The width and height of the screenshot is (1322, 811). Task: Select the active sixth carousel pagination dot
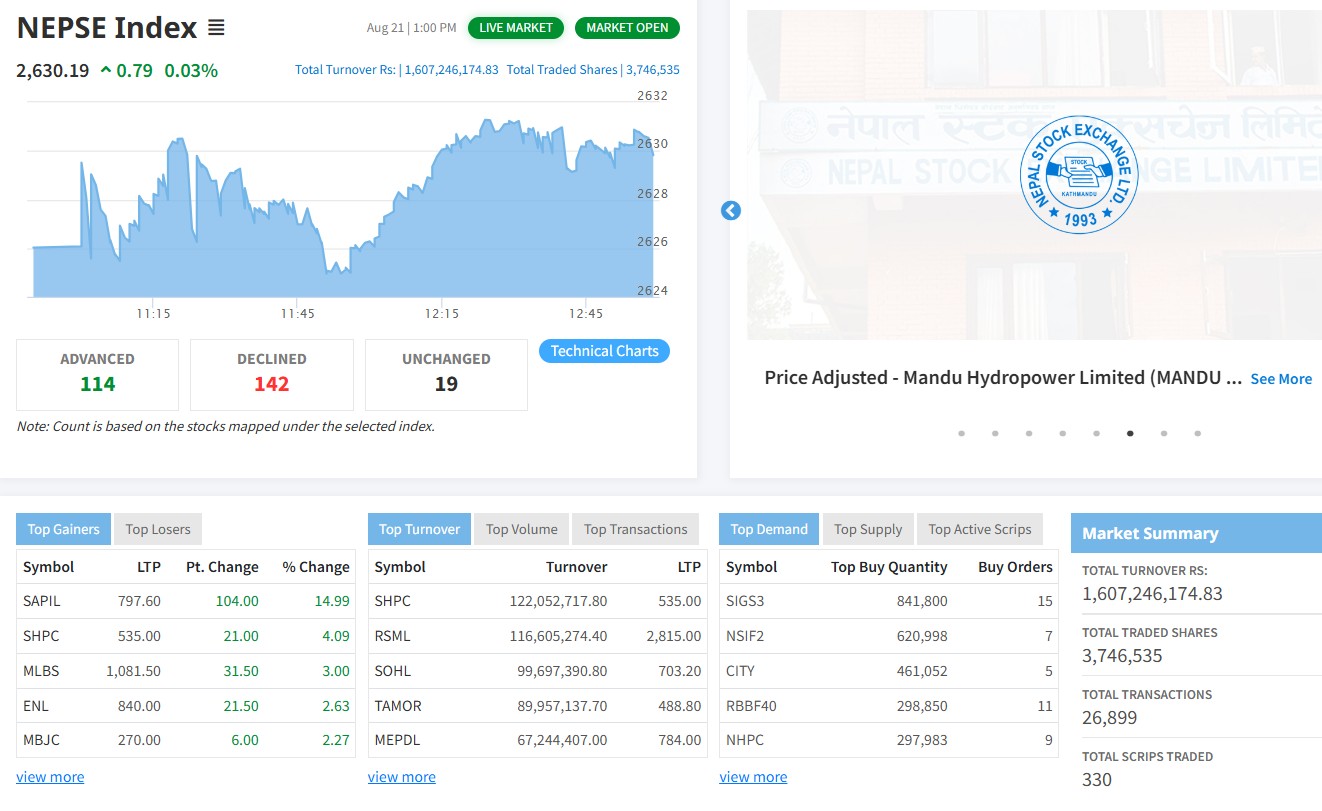pyautogui.click(x=1130, y=433)
